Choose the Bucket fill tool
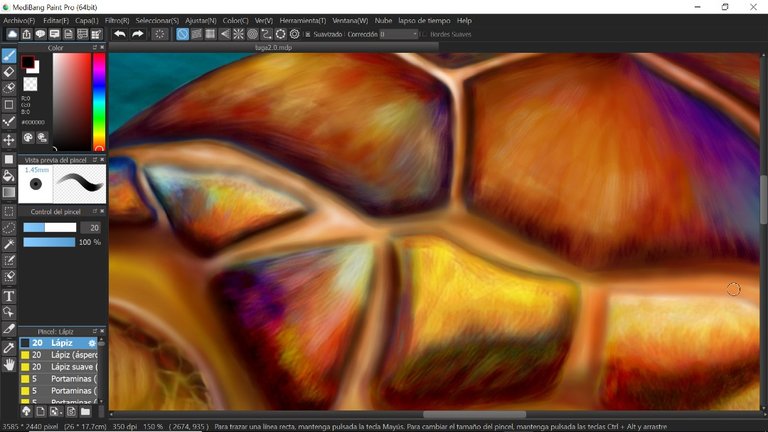This screenshot has width=768, height=432. pyautogui.click(x=9, y=176)
